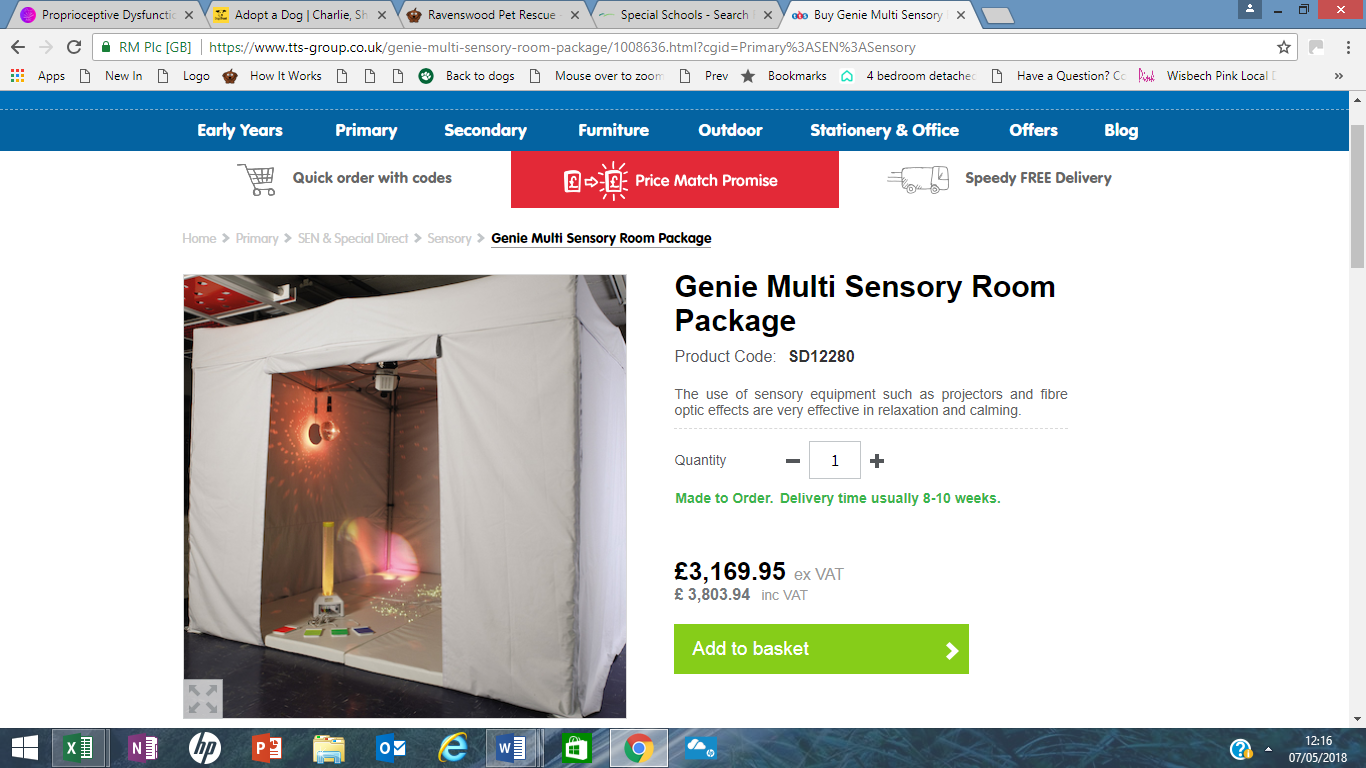This screenshot has height=768, width=1366.
Task: Click the Price Match Promise banner
Action: (x=675, y=180)
